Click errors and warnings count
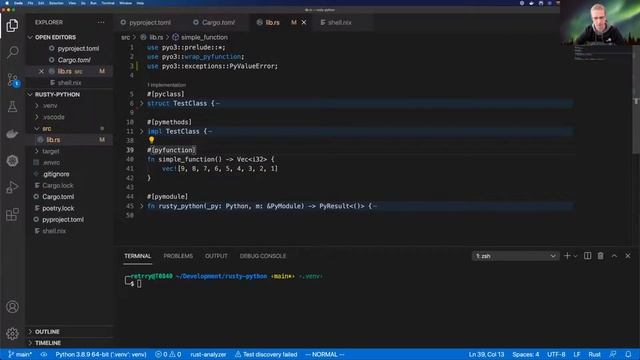 (x=168, y=354)
